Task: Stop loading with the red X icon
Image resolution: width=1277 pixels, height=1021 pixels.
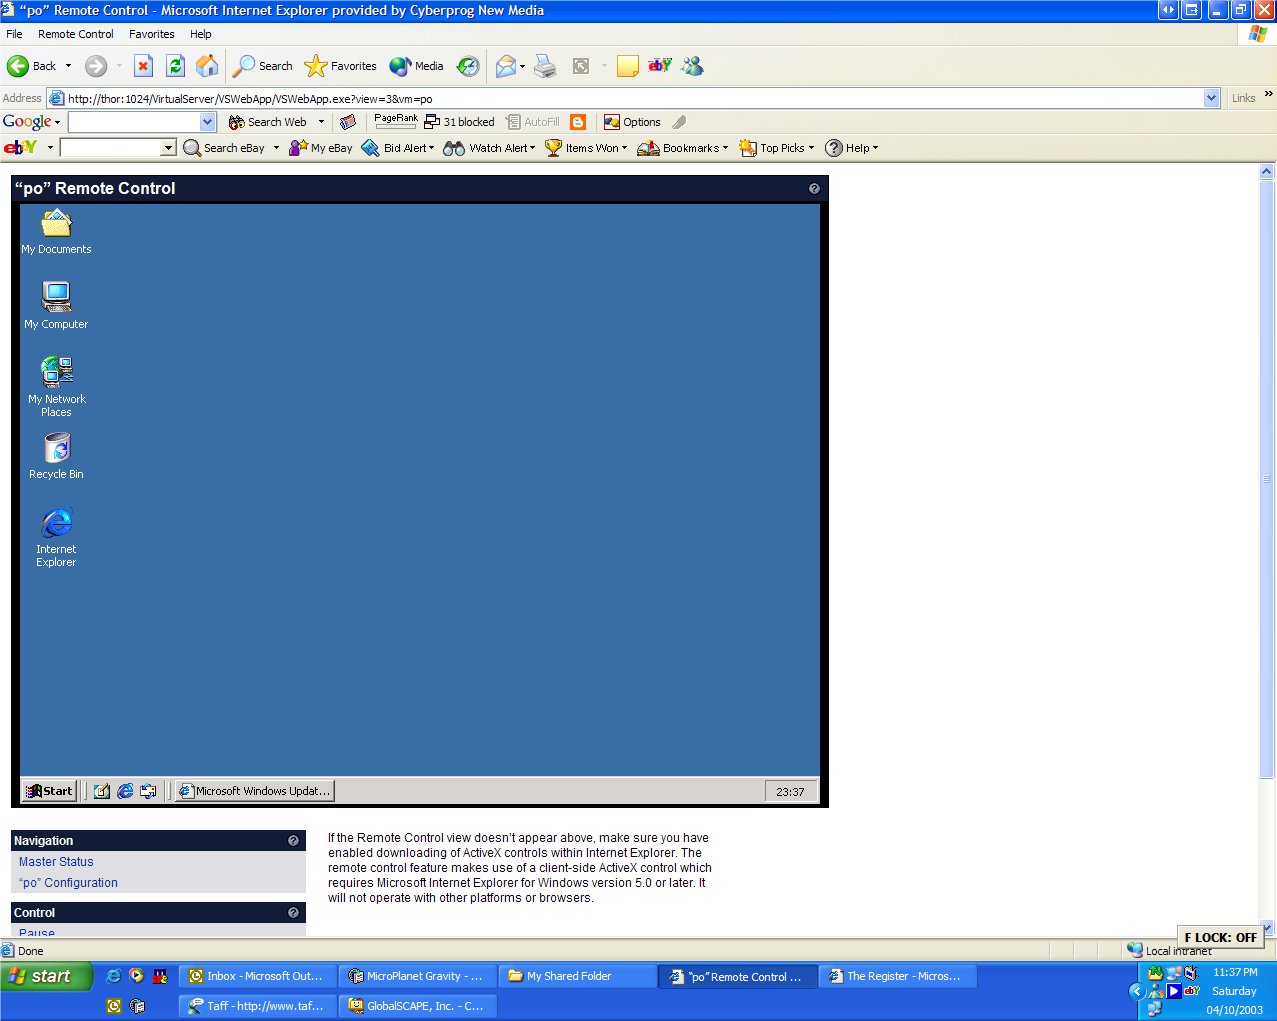Action: (144, 66)
